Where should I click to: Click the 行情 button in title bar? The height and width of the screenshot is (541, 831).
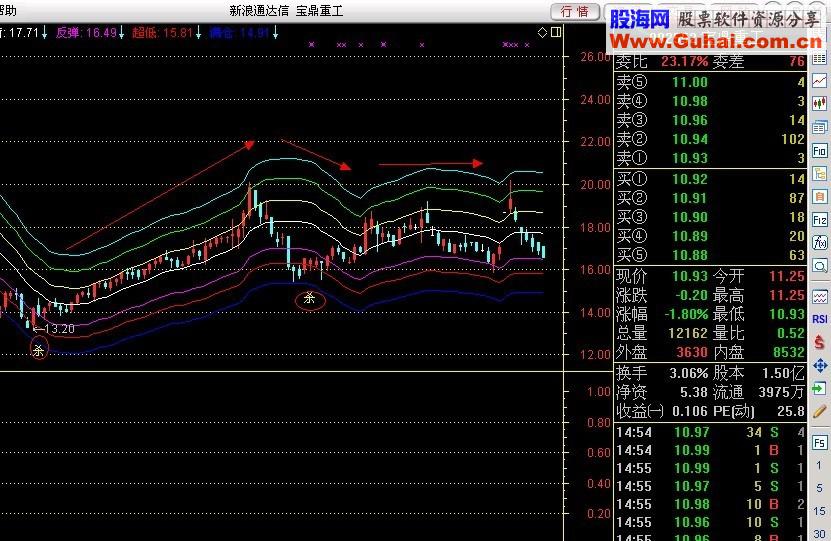click(575, 12)
